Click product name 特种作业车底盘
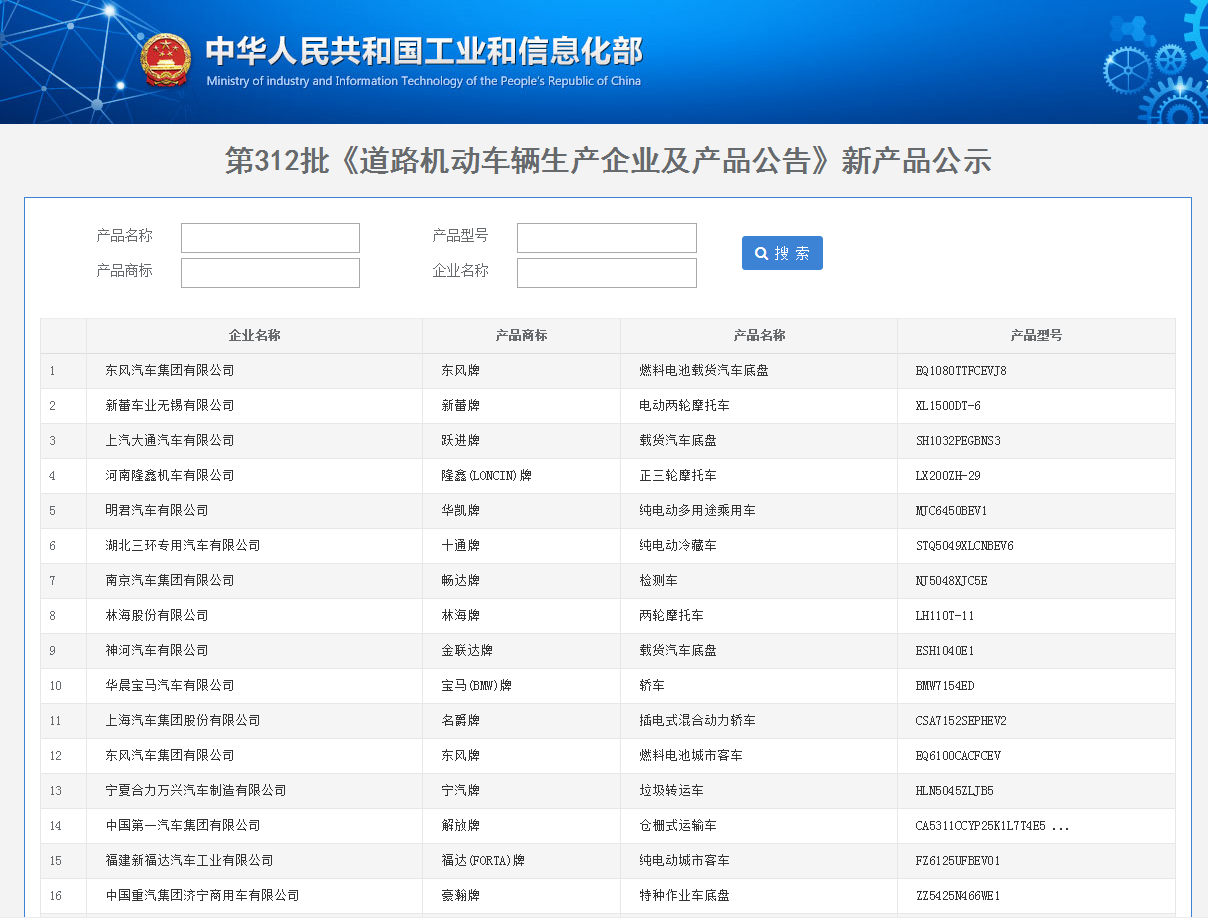This screenshot has height=922, width=1208. (684, 896)
